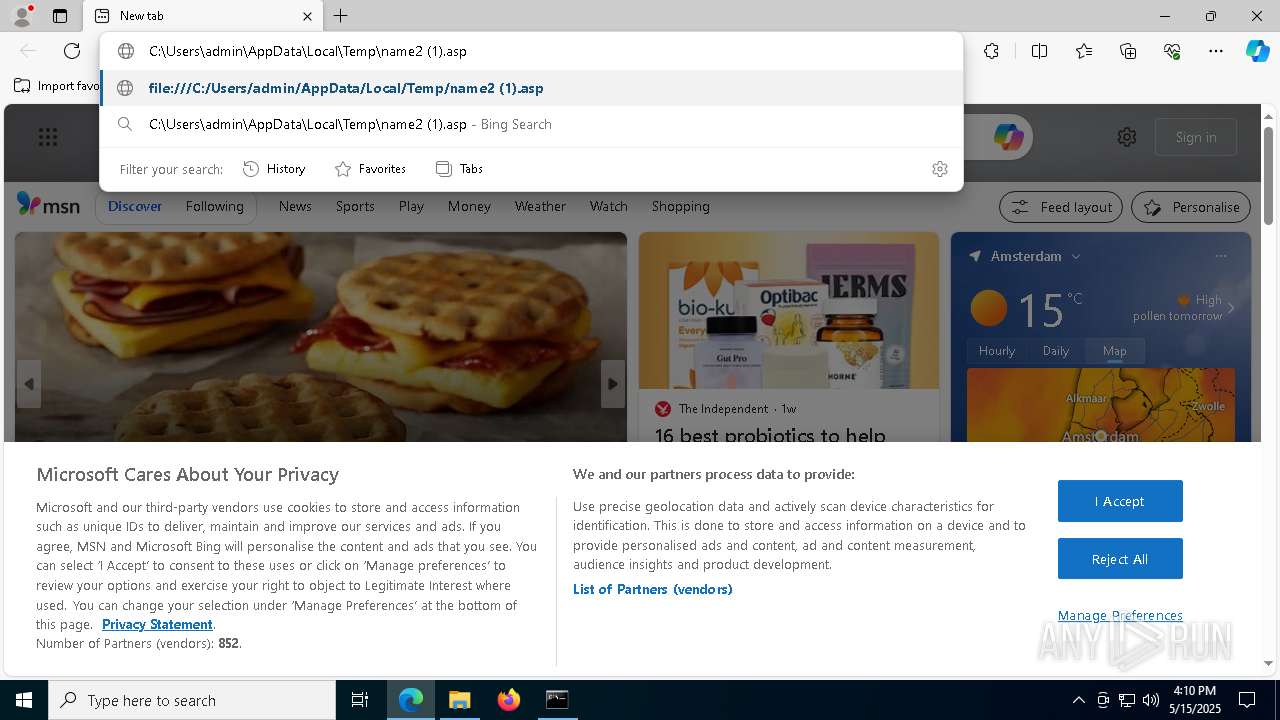Open the Favorites star toolbar icon
Viewport: 1280px width, 720px height.
[1084, 51]
